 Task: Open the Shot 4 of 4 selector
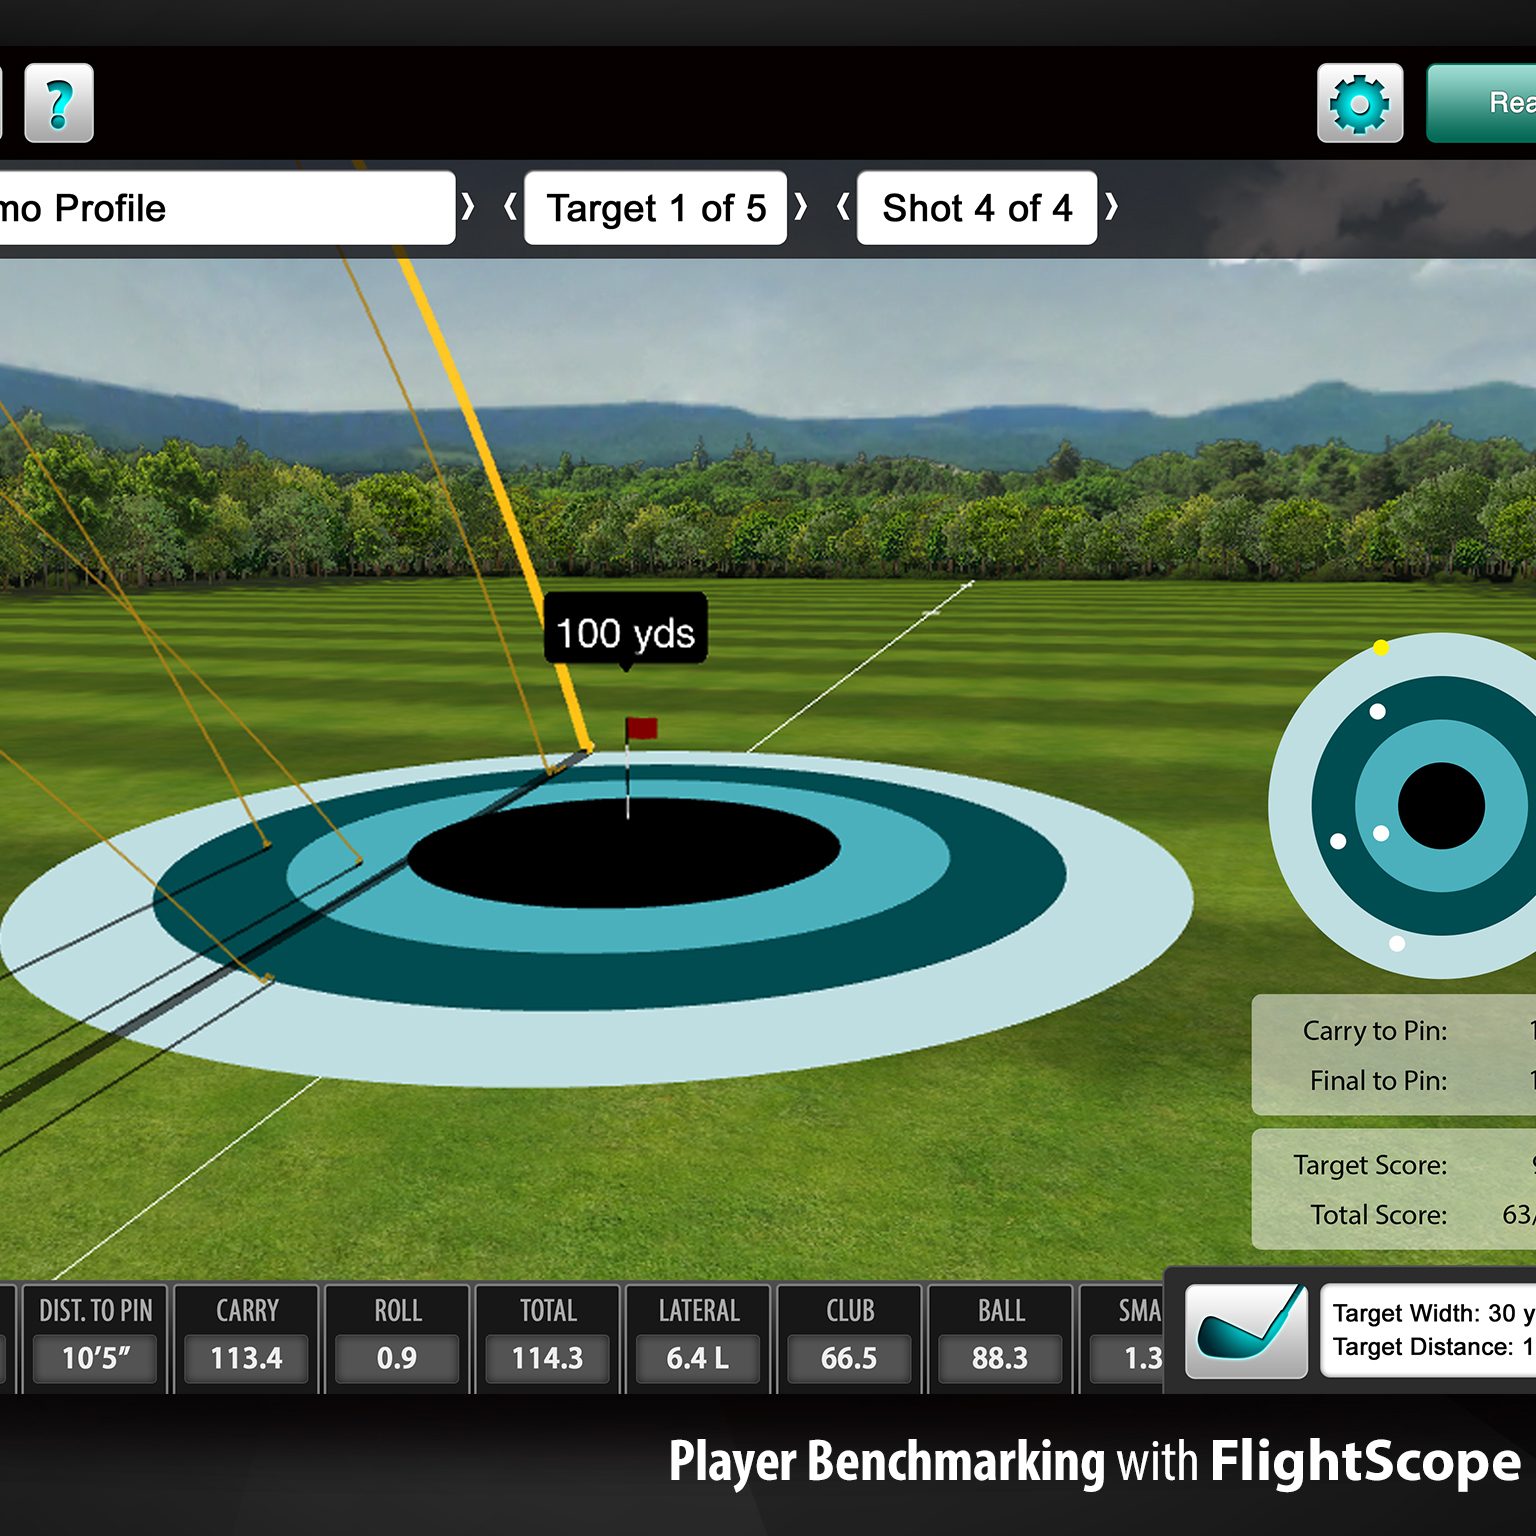[x=976, y=208]
